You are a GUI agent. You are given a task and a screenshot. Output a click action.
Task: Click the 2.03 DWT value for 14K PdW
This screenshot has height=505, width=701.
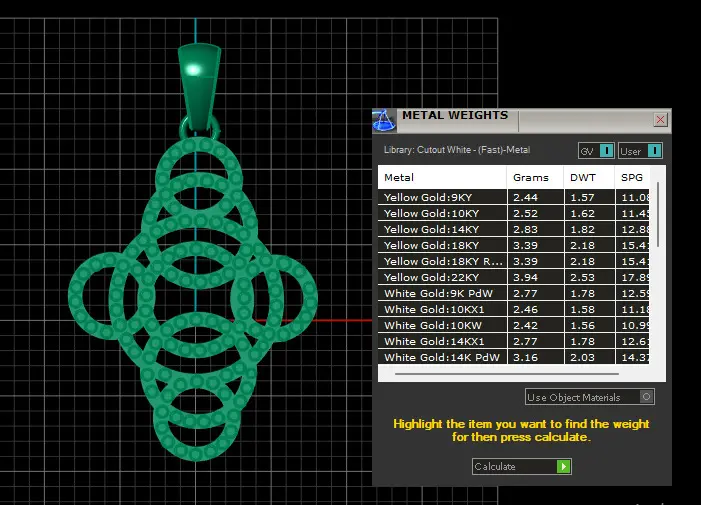[583, 358]
